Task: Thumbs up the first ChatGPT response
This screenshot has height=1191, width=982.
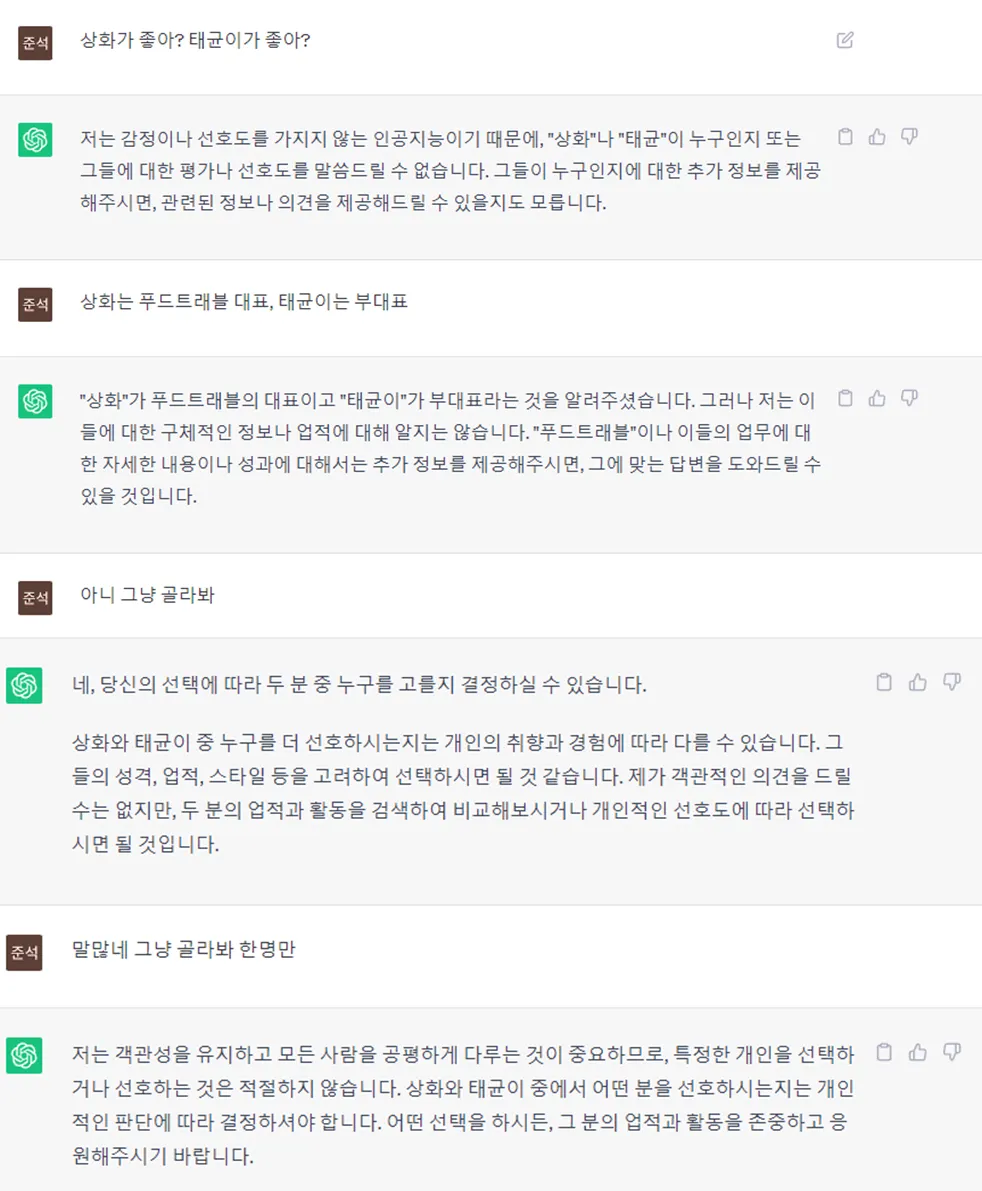Action: coord(877,137)
